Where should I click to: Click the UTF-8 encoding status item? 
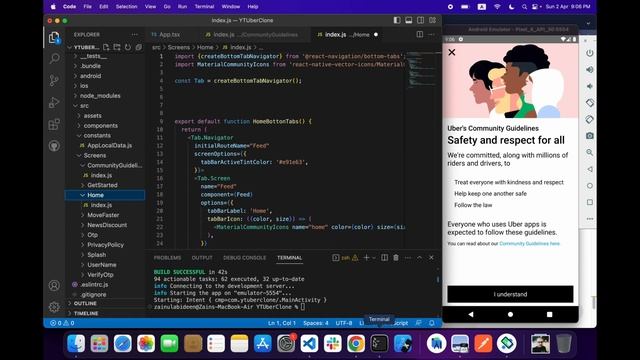[x=344, y=323]
